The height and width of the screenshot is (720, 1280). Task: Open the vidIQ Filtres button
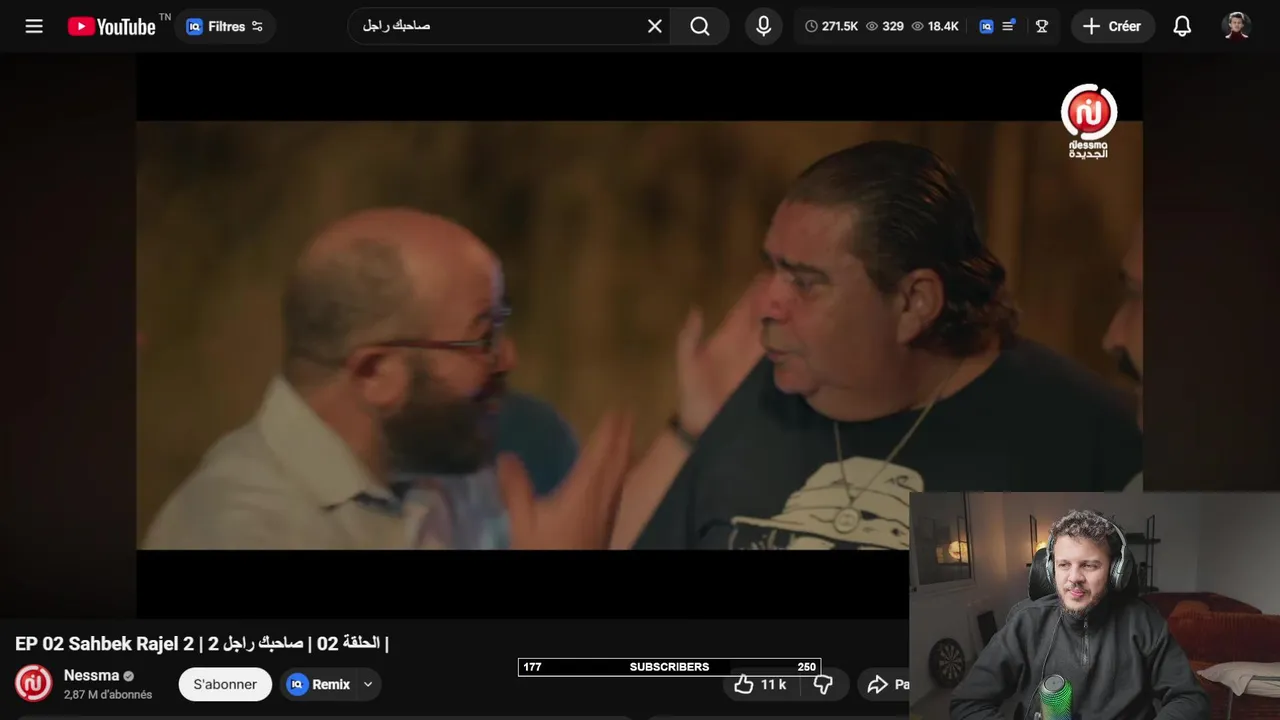[x=225, y=26]
